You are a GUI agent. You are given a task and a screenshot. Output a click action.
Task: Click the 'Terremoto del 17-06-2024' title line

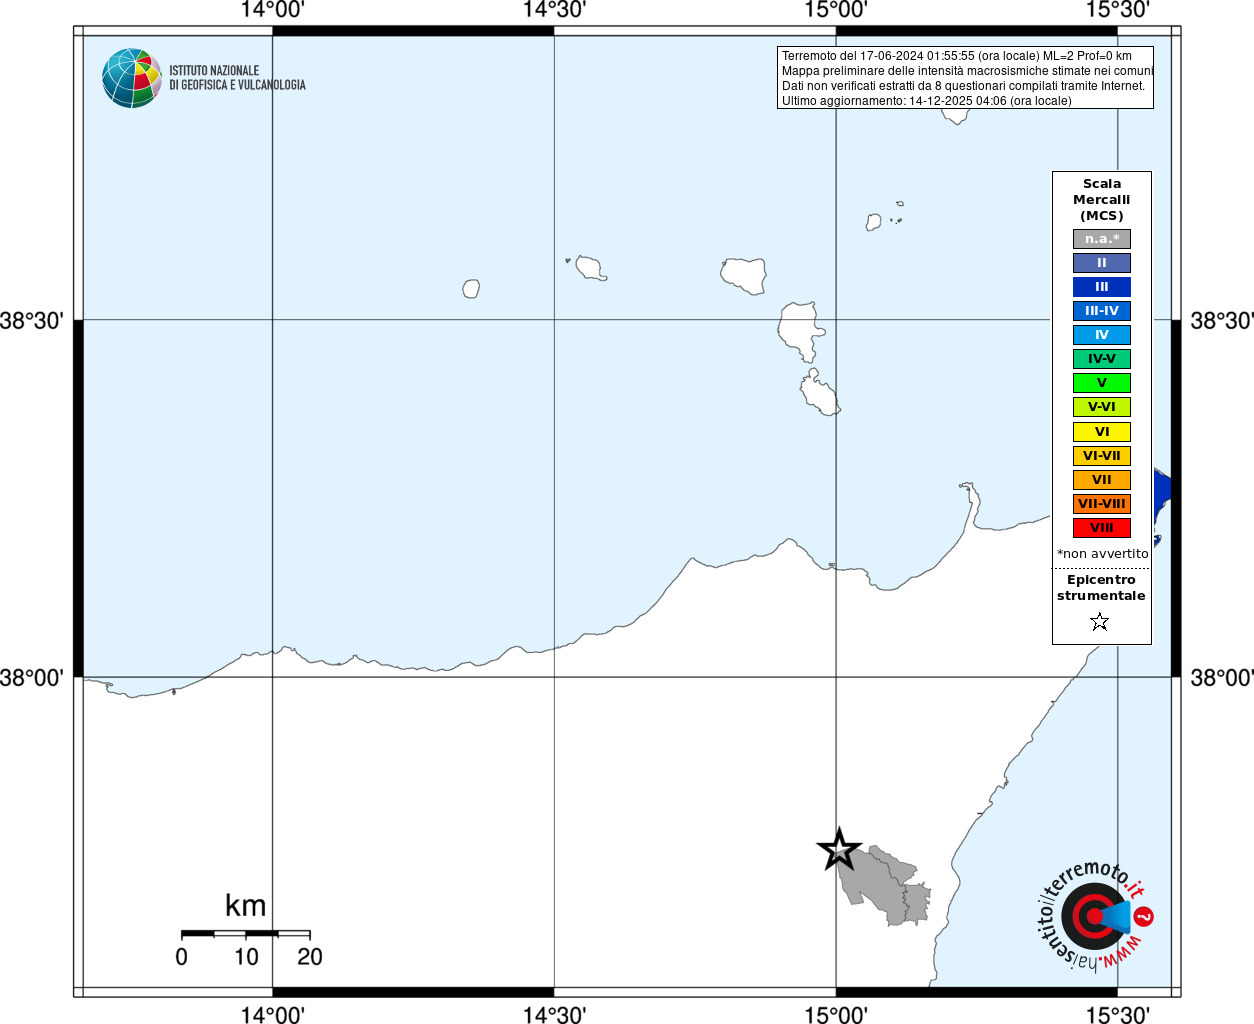(x=957, y=56)
